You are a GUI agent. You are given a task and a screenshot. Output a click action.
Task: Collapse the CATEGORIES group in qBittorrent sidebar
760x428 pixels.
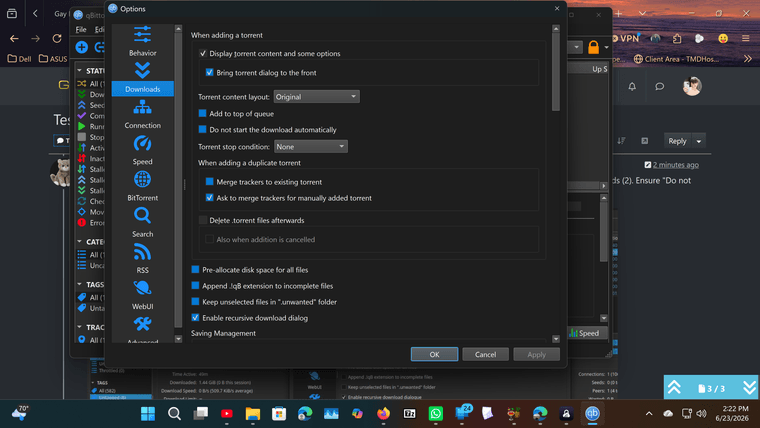79,241
